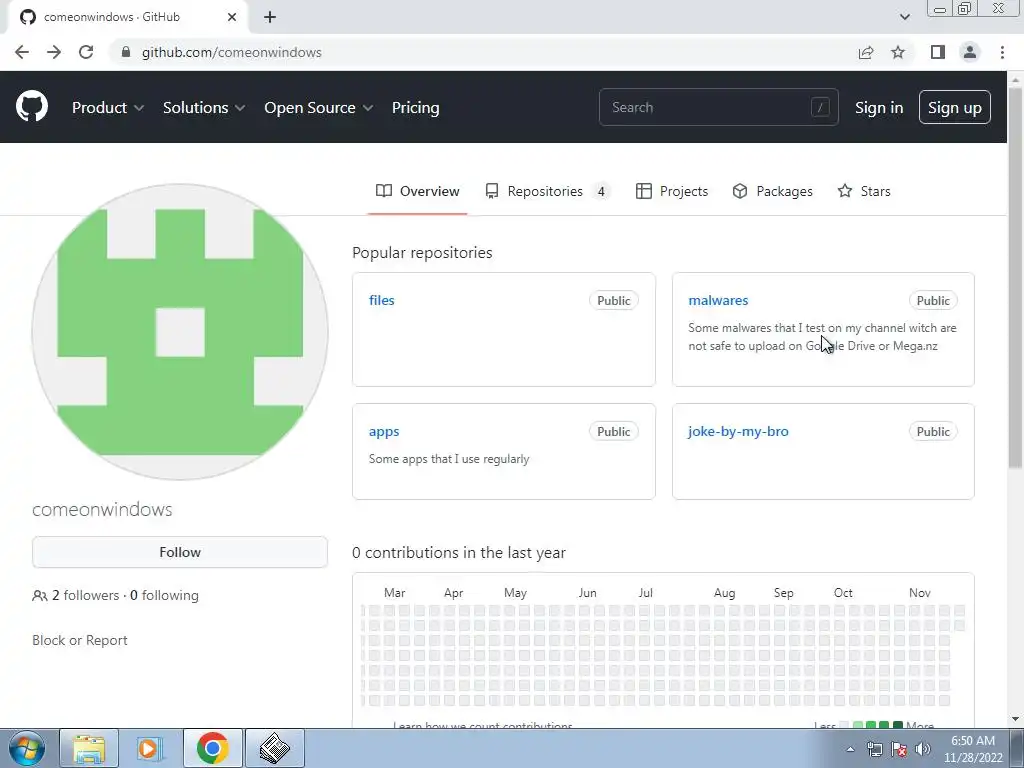
Task: Click the Follow button
Action: [x=180, y=552]
